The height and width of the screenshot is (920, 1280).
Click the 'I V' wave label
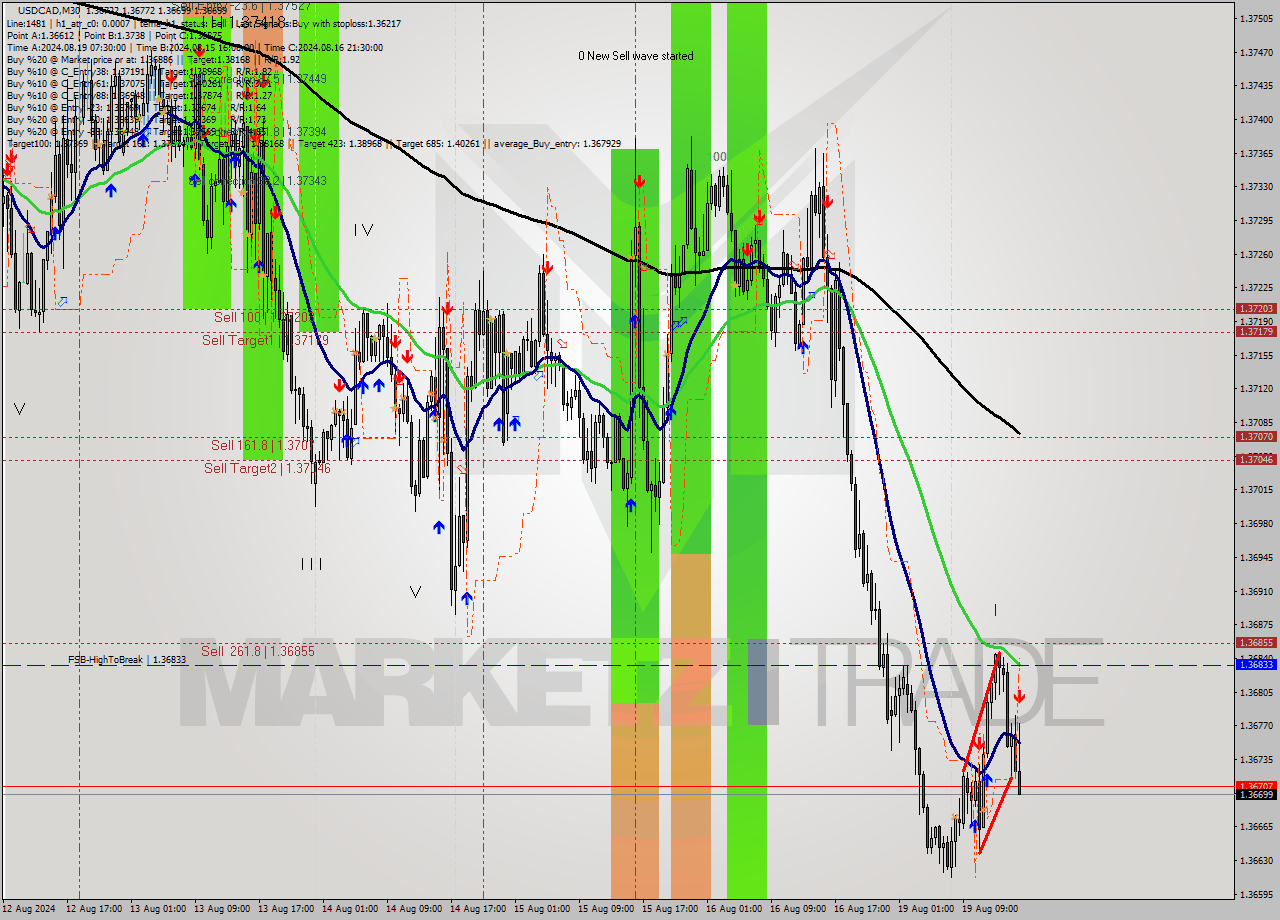(363, 230)
